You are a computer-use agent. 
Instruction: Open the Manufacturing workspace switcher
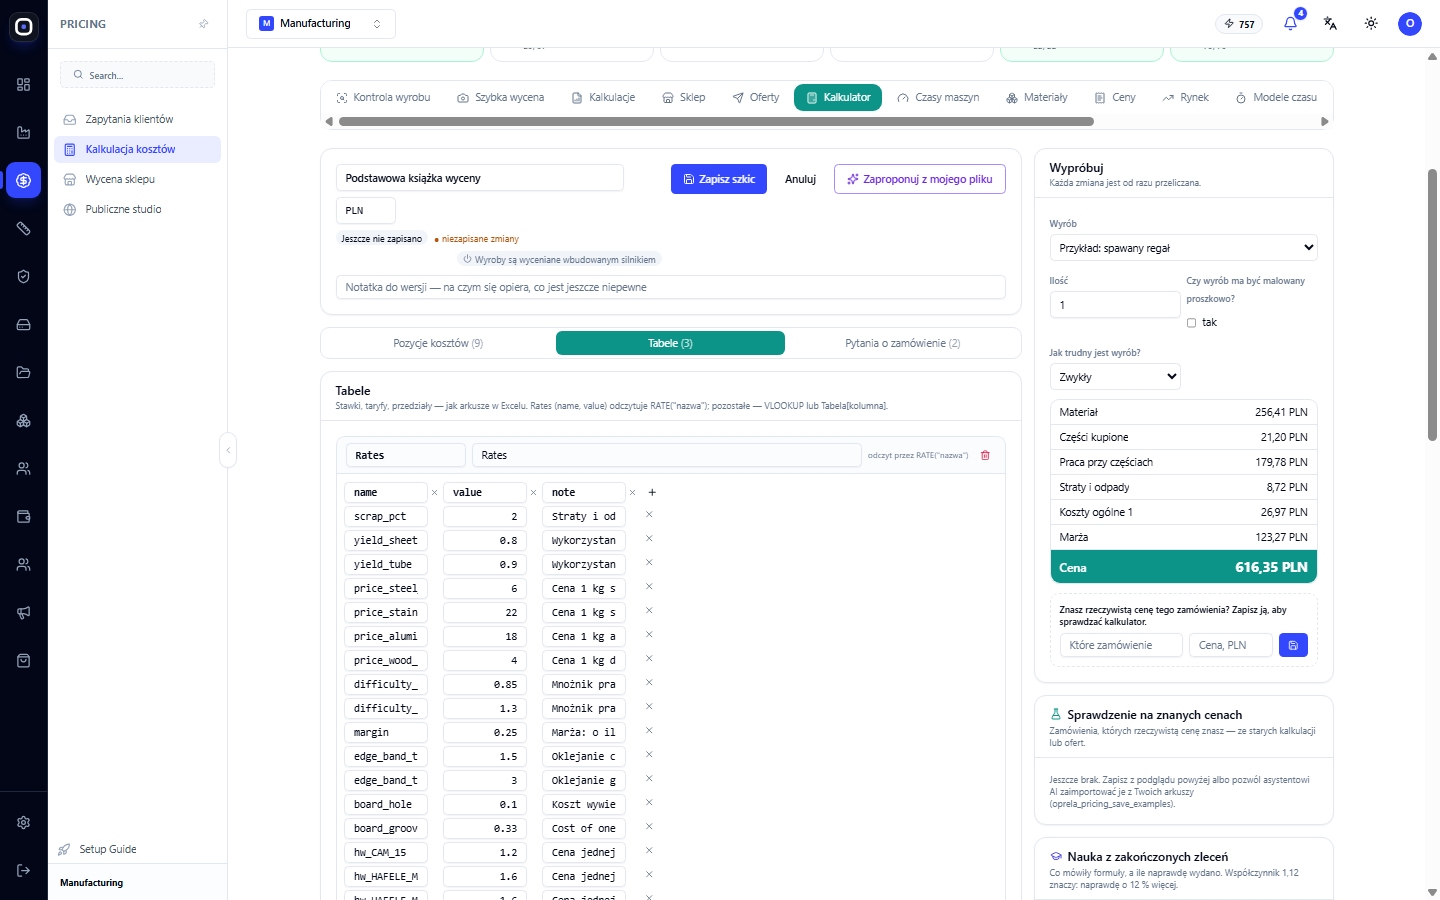click(321, 24)
